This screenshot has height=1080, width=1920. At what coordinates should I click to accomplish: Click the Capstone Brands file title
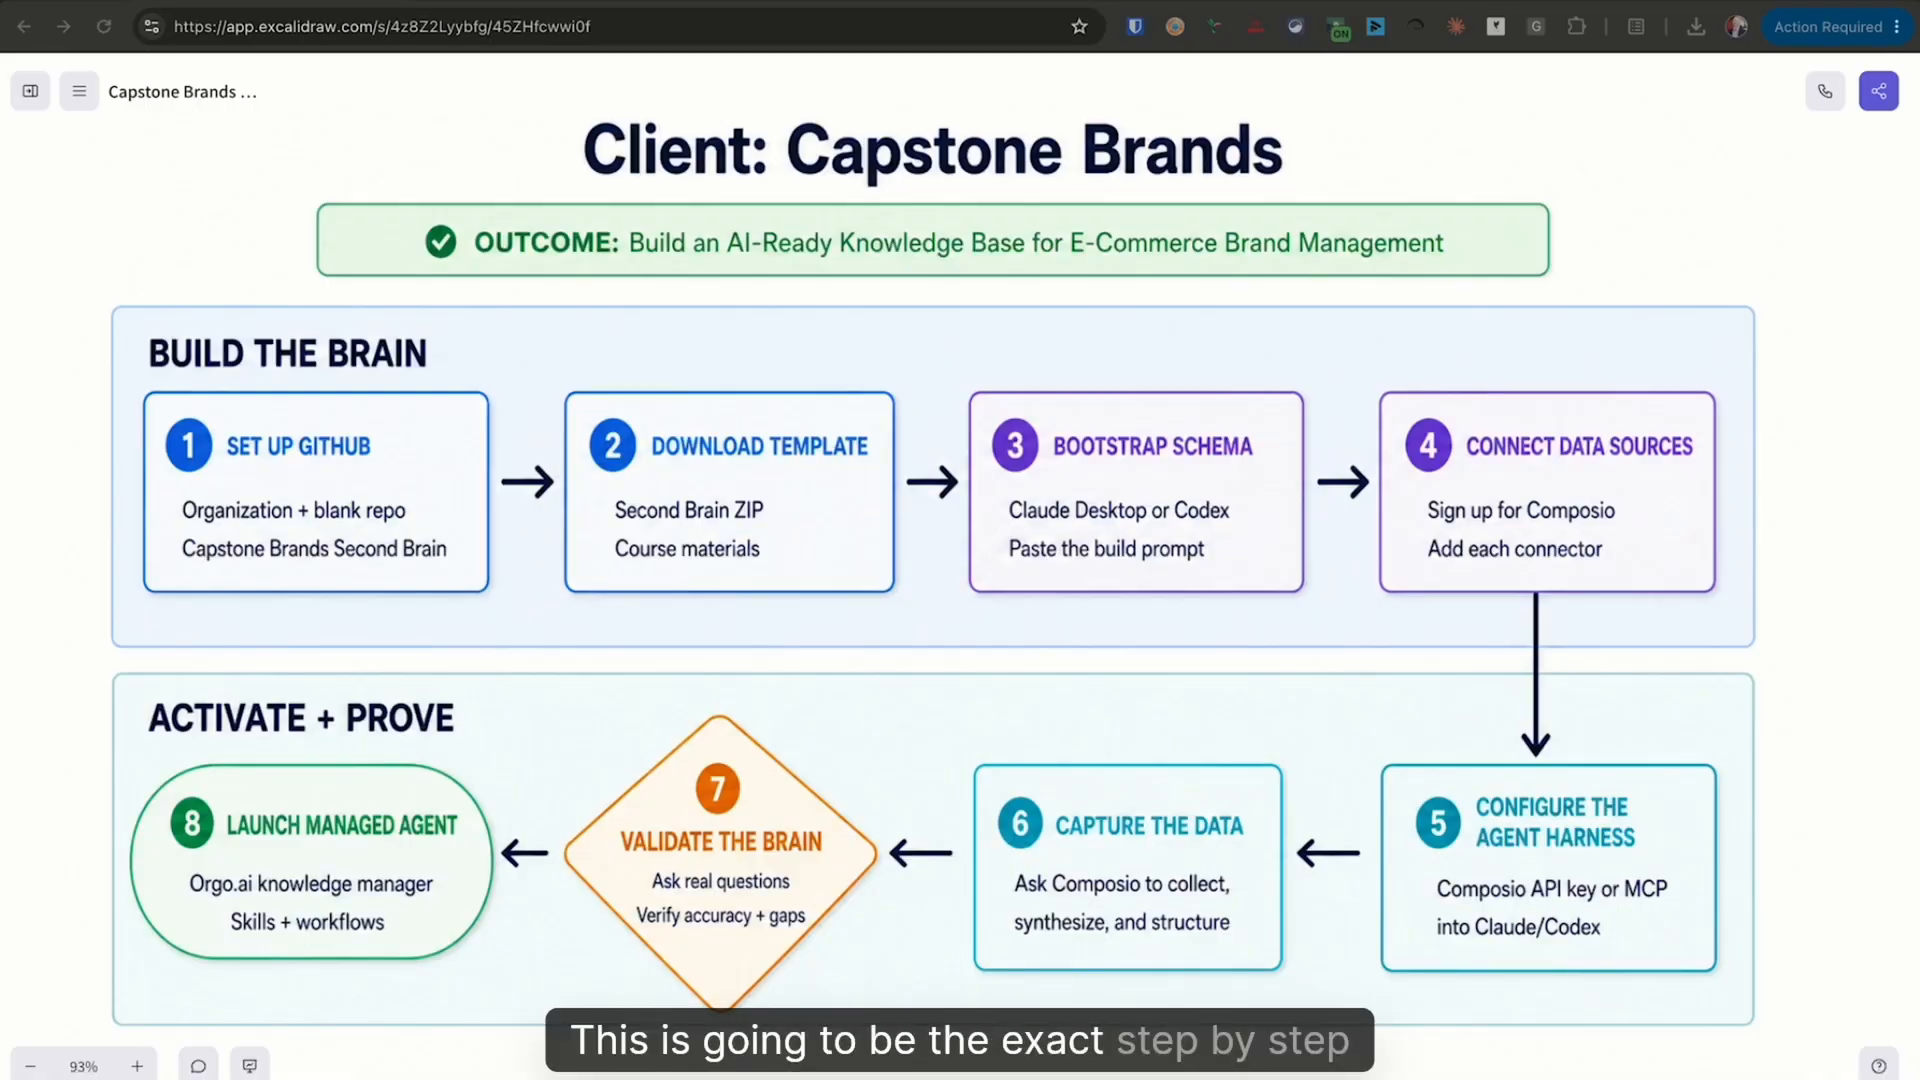coord(182,92)
